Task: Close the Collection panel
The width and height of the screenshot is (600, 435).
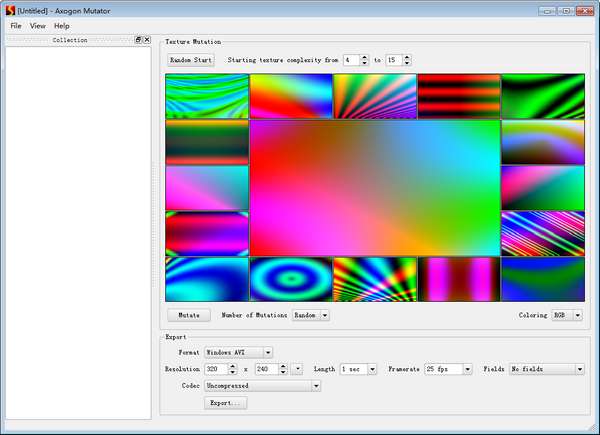Action: pyautogui.click(x=147, y=40)
